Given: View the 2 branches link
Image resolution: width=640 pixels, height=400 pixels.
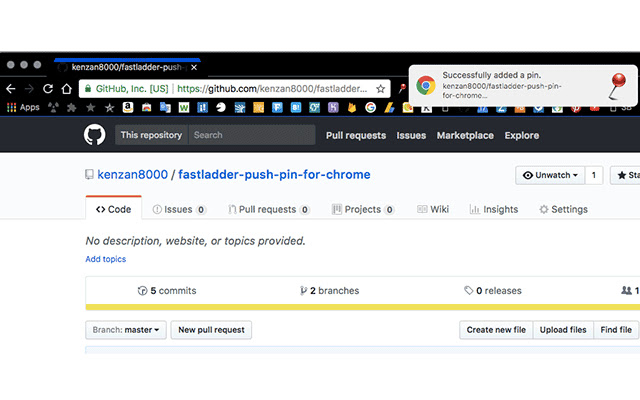Looking at the screenshot, I should click(329, 291).
